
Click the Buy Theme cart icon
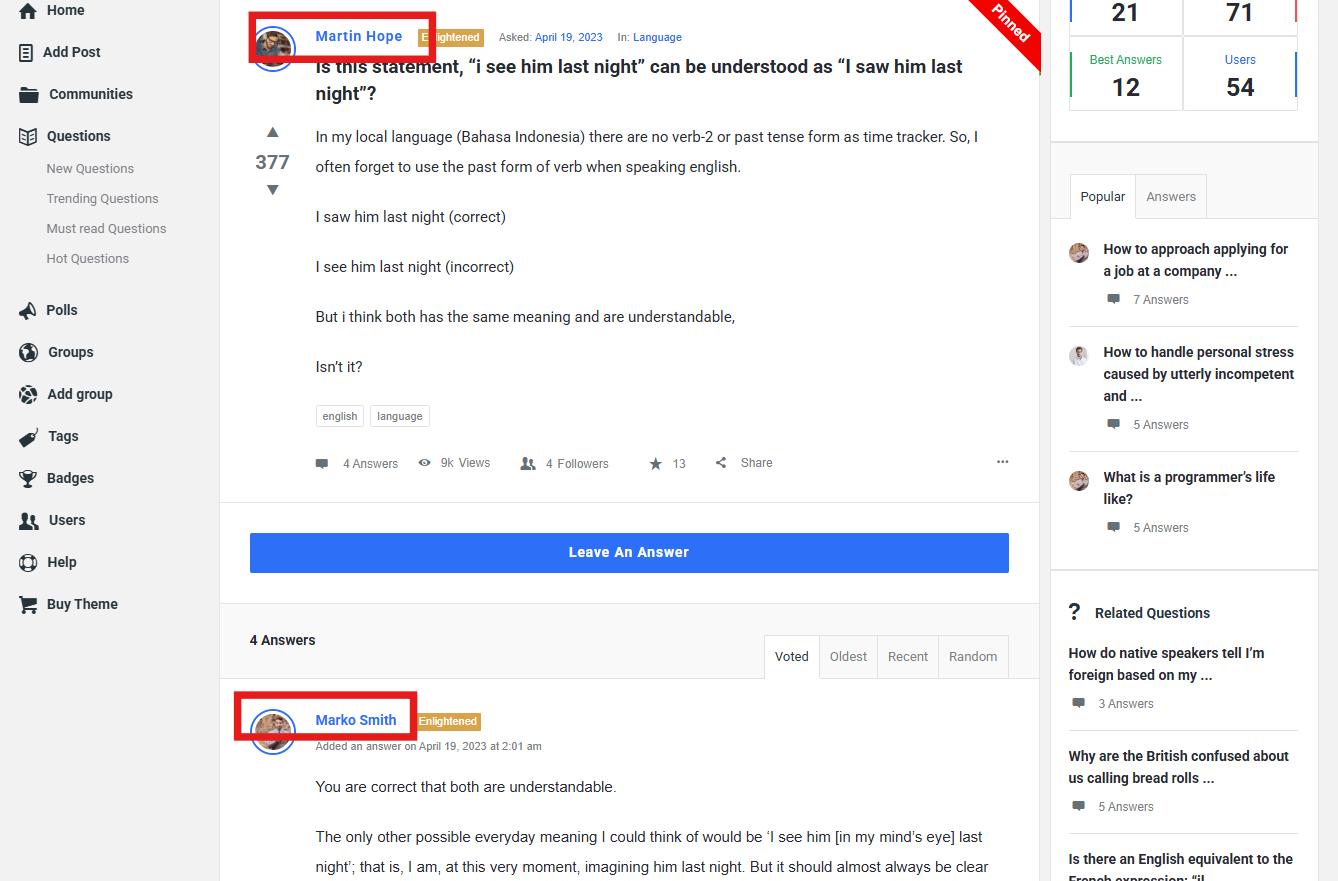click(x=28, y=605)
